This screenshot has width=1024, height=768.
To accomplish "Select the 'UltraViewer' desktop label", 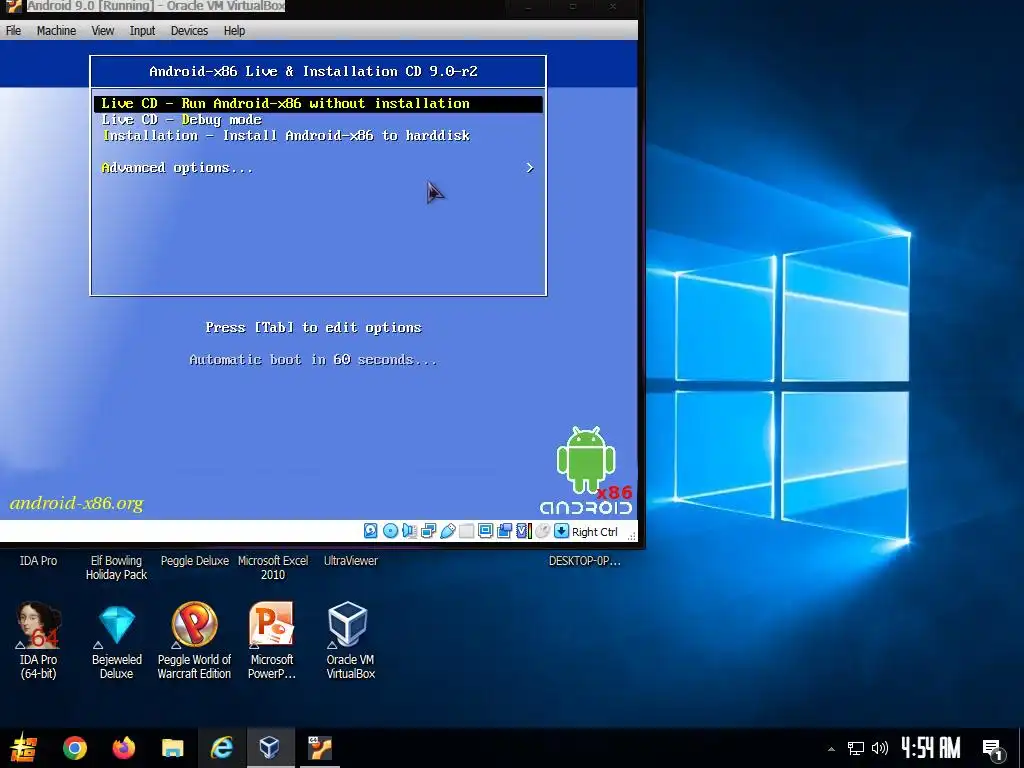I will click(x=351, y=560).
